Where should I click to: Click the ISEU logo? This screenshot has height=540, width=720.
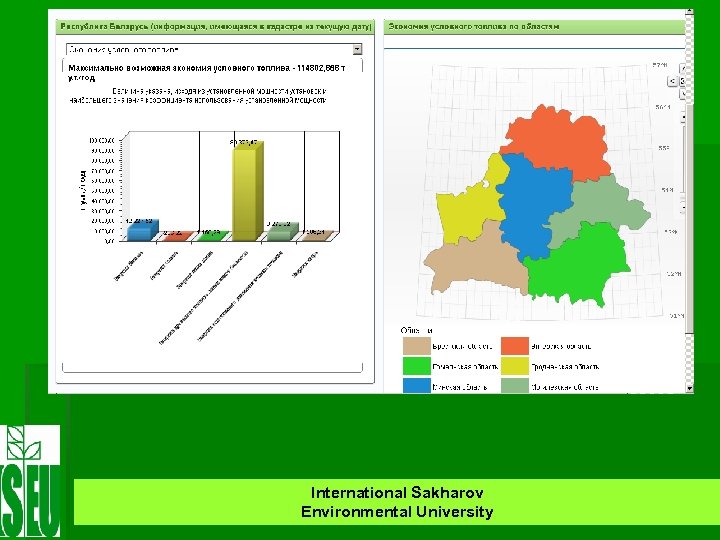point(30,481)
